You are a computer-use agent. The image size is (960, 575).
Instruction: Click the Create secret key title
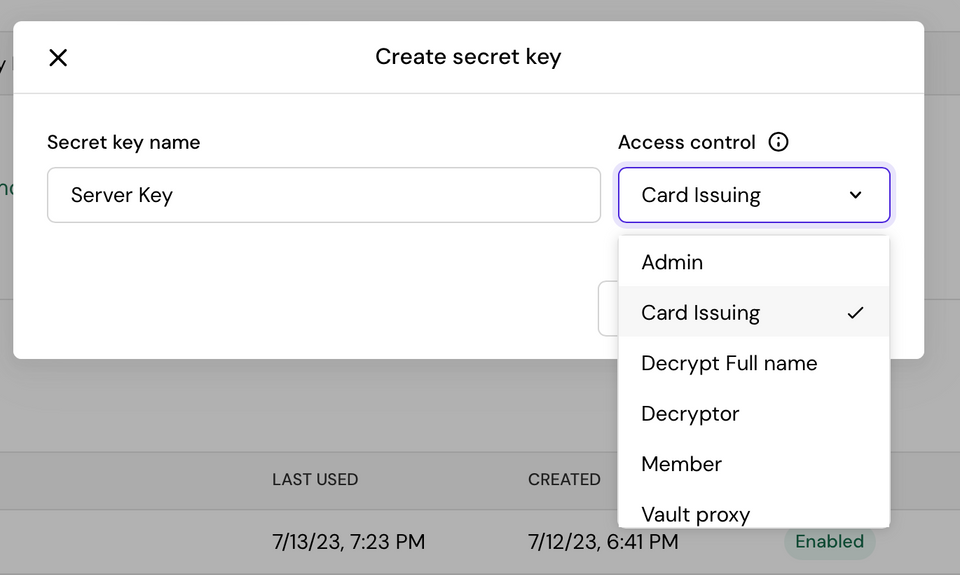[x=468, y=57]
